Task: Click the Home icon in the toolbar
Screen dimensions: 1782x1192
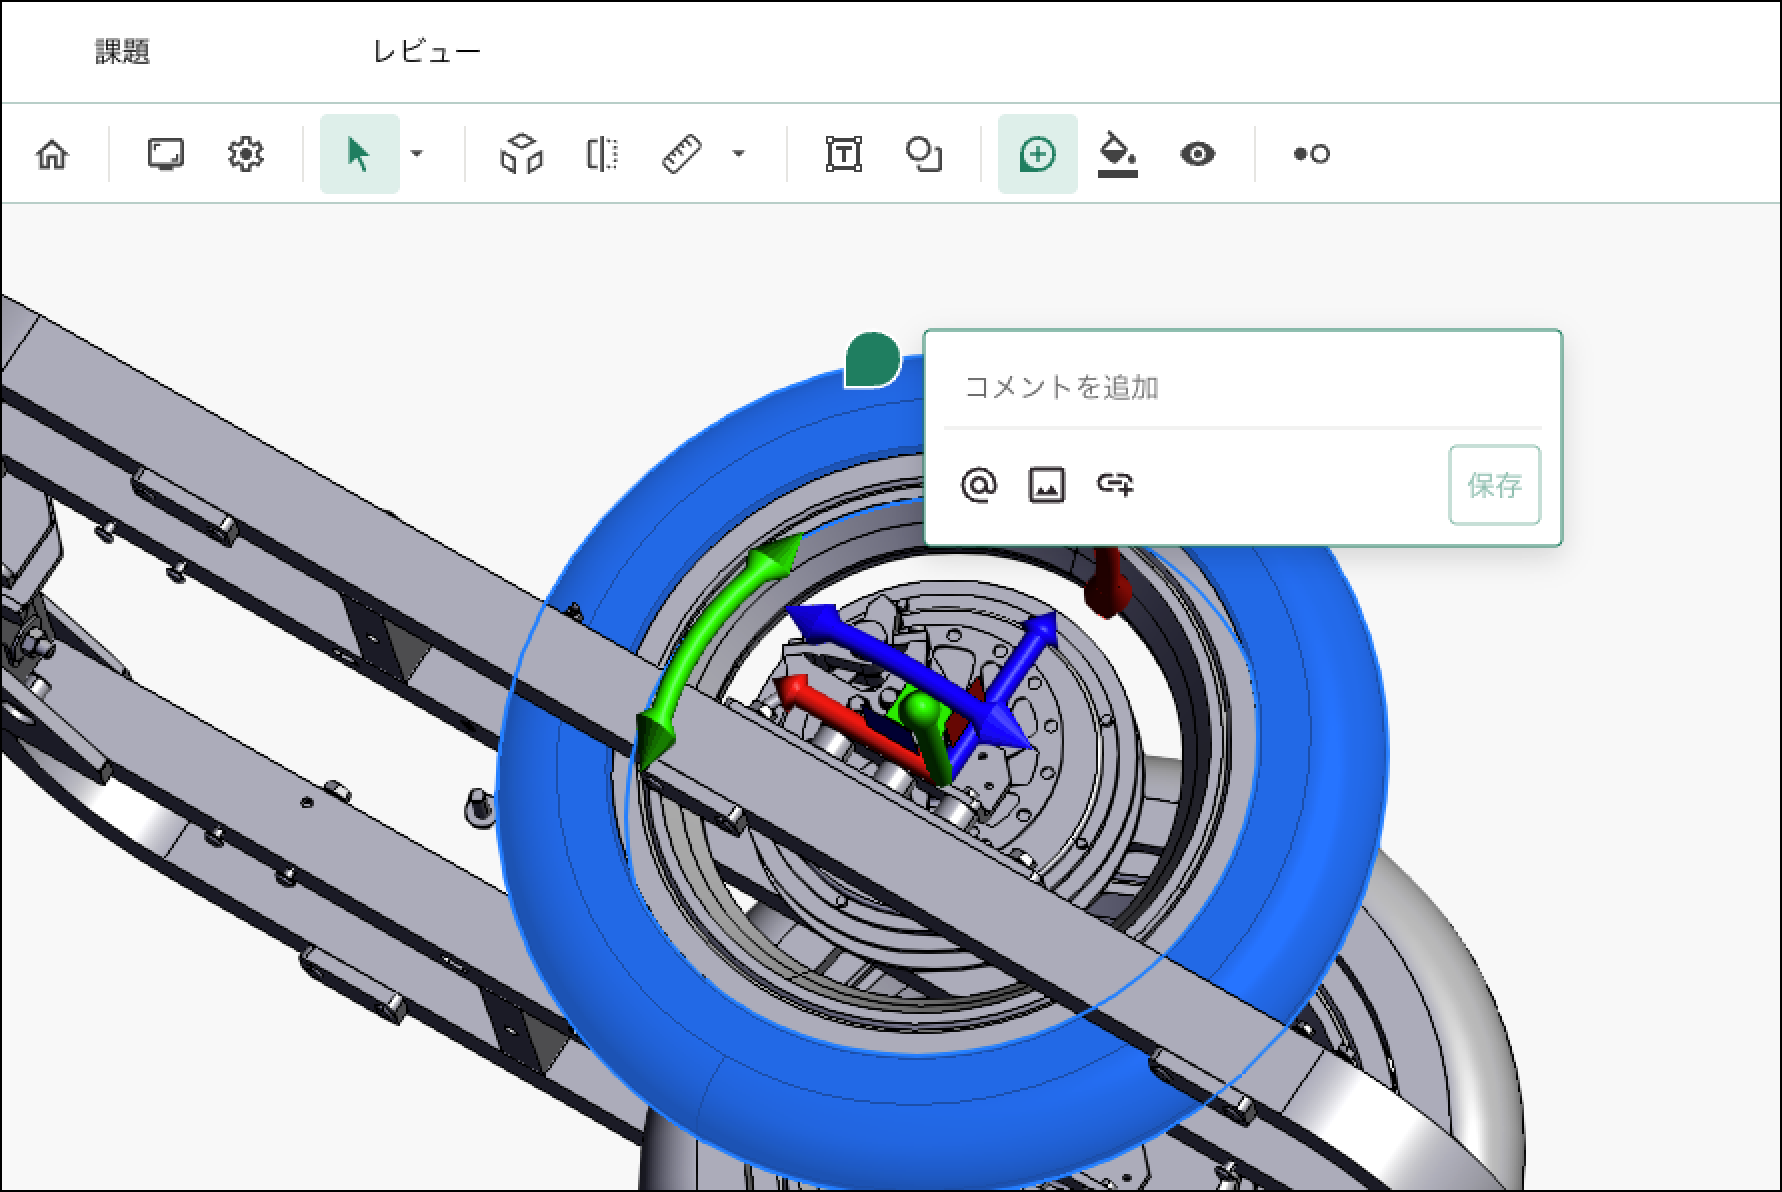Action: [x=52, y=155]
